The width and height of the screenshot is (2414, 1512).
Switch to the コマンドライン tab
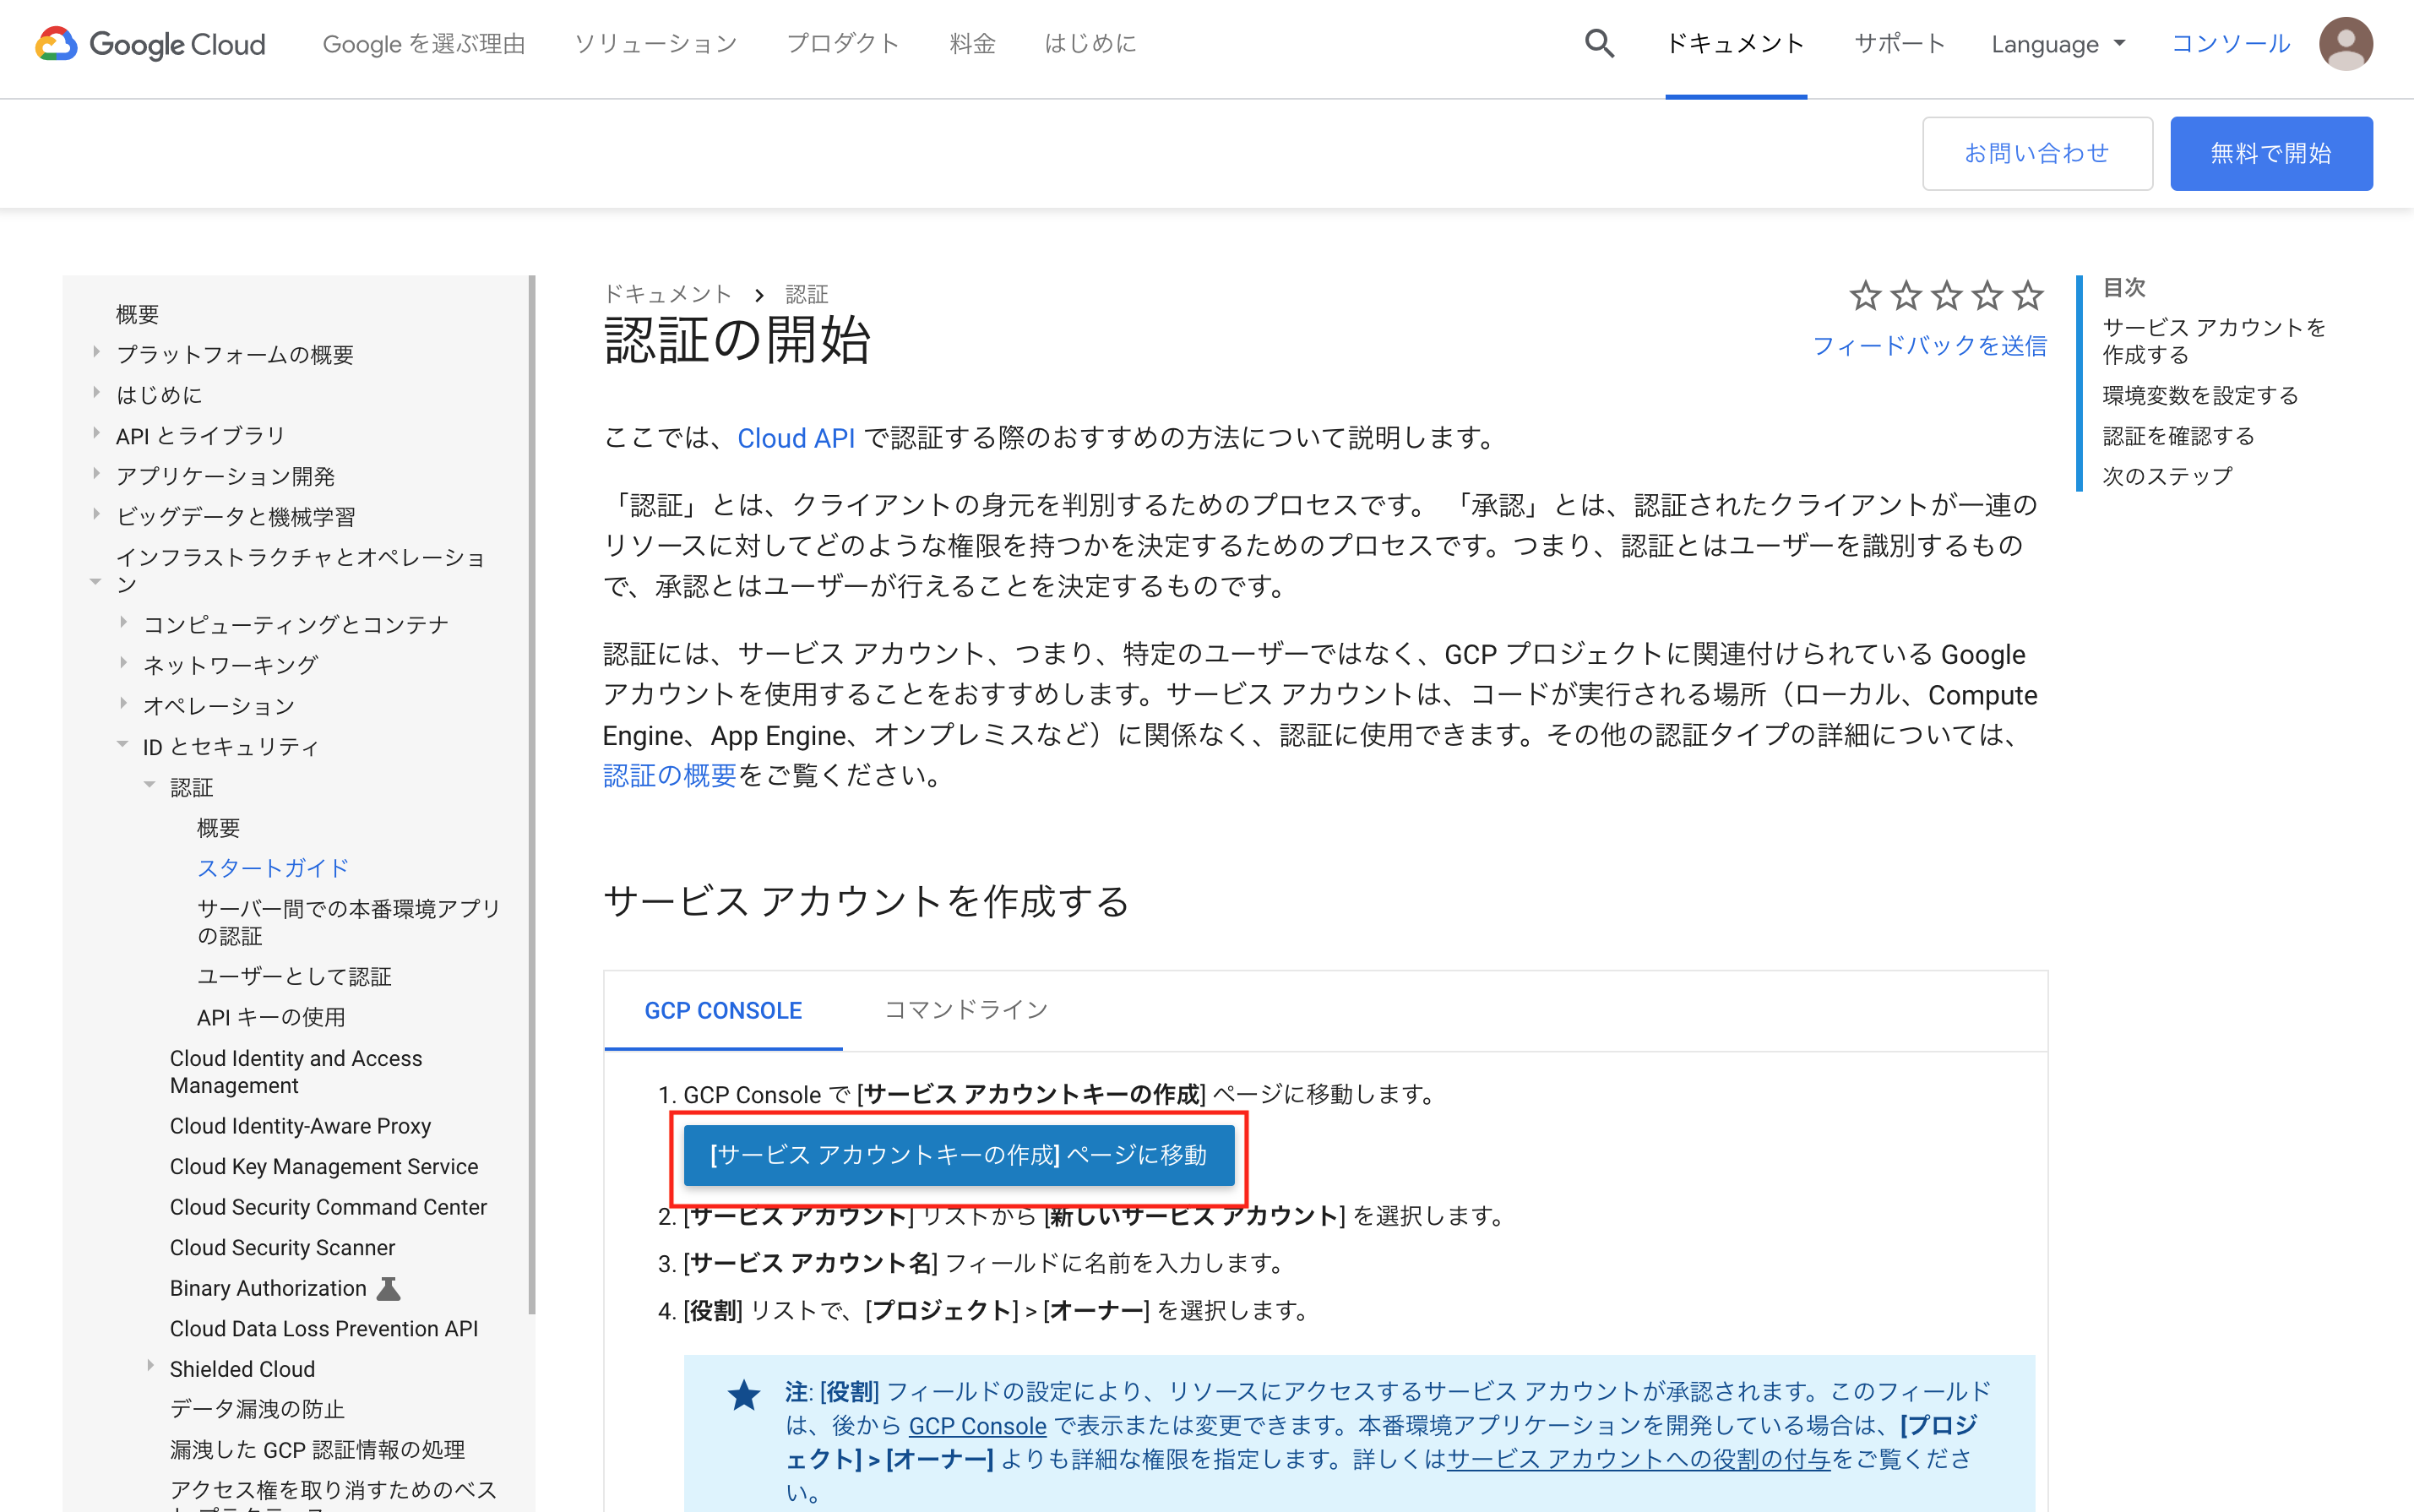pos(963,1010)
